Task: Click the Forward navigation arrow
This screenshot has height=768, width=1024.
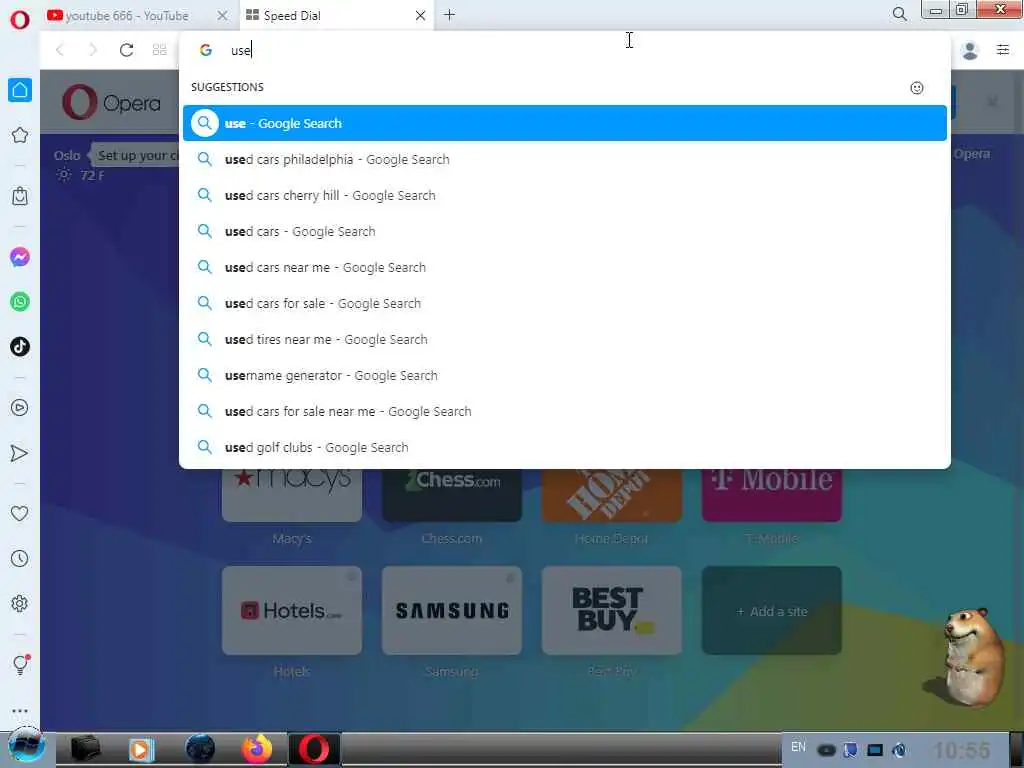Action: pos(93,50)
